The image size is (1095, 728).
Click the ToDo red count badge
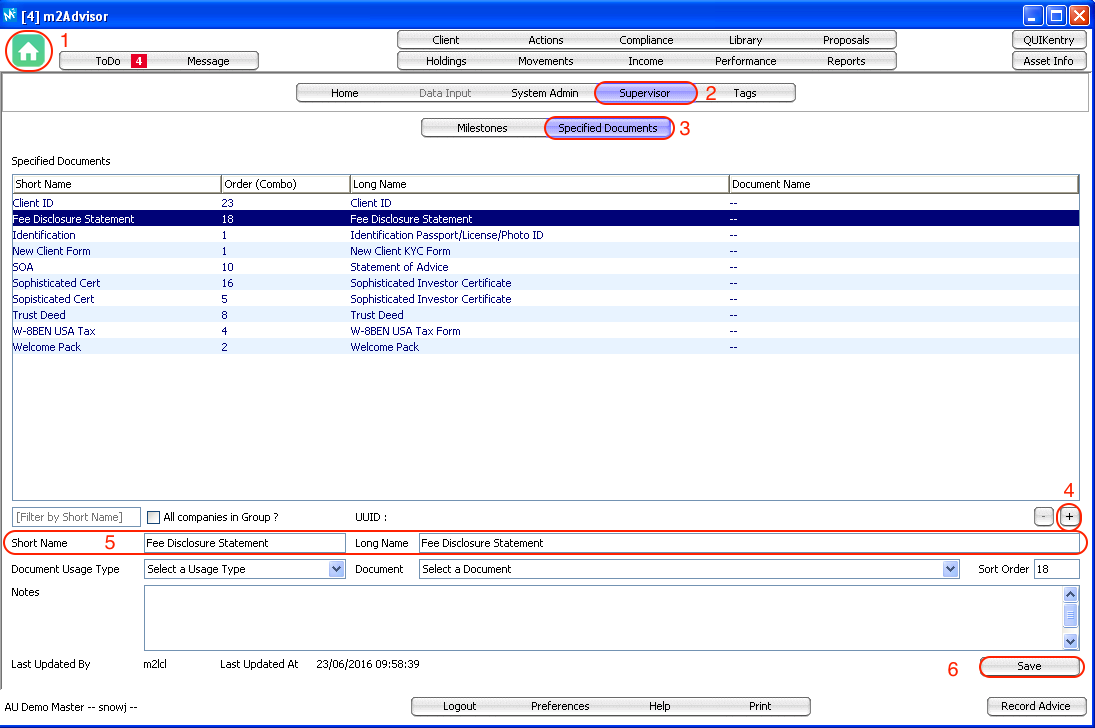(139, 61)
